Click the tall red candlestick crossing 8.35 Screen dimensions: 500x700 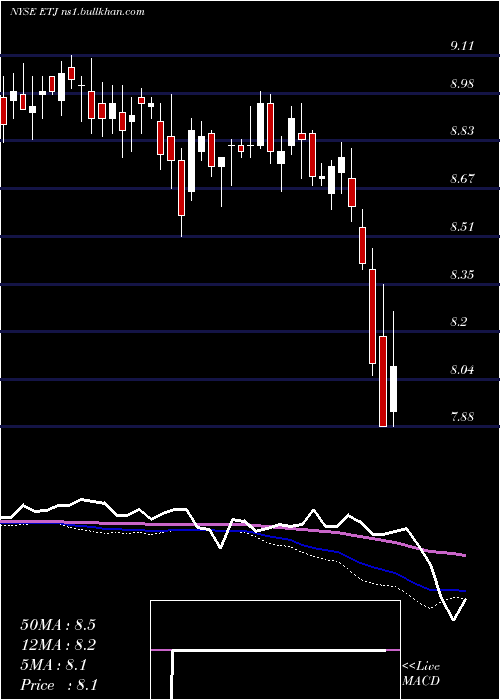point(372,316)
